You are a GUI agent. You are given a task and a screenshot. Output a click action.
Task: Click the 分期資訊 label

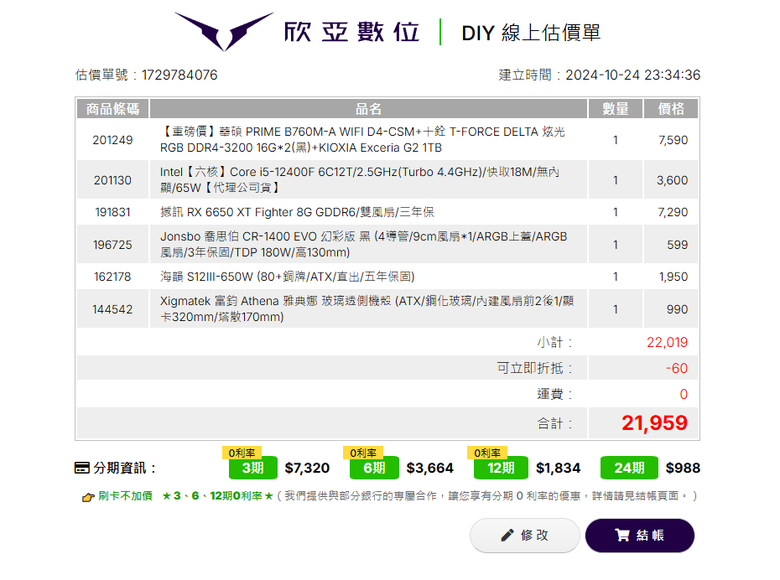coord(125,468)
